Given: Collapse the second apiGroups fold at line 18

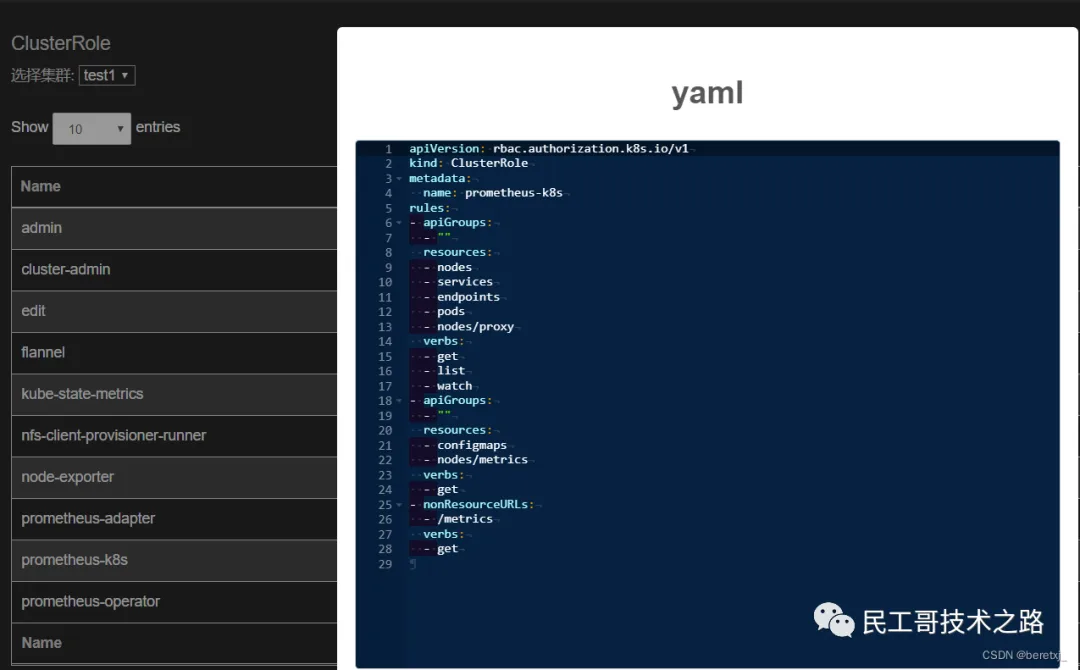Looking at the screenshot, I should 399,401.
